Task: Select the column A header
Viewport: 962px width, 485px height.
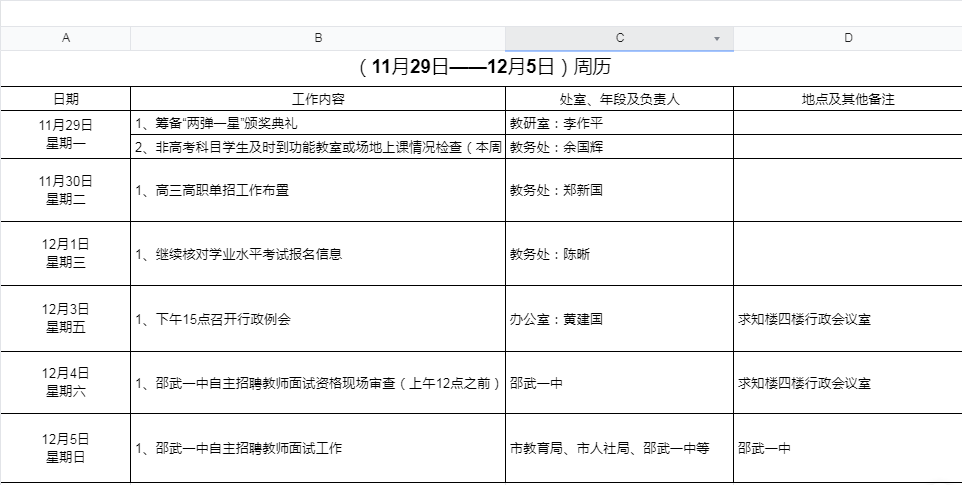Action: click(66, 38)
